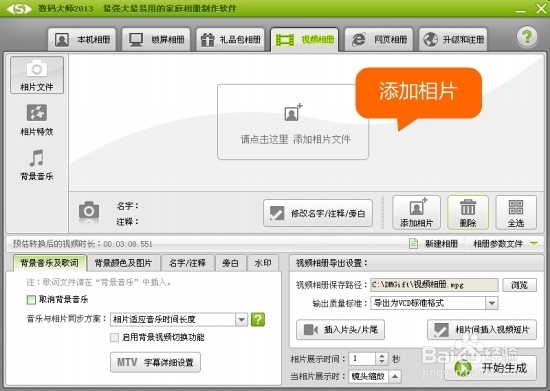Open the 本机相册 tab

pyautogui.click(x=82, y=40)
